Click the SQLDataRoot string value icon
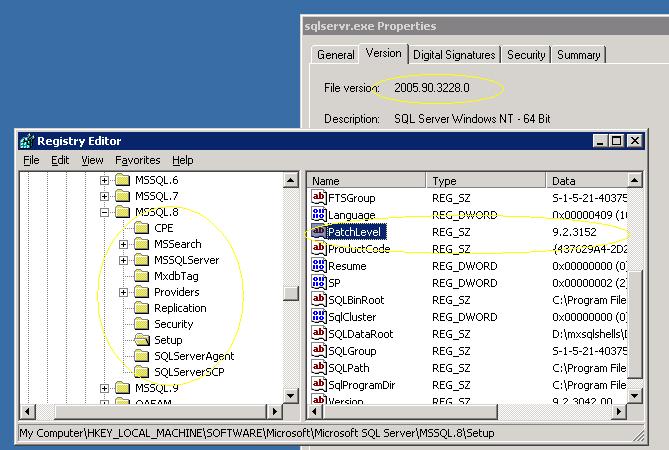Viewport: 669px width, 450px height. point(319,334)
